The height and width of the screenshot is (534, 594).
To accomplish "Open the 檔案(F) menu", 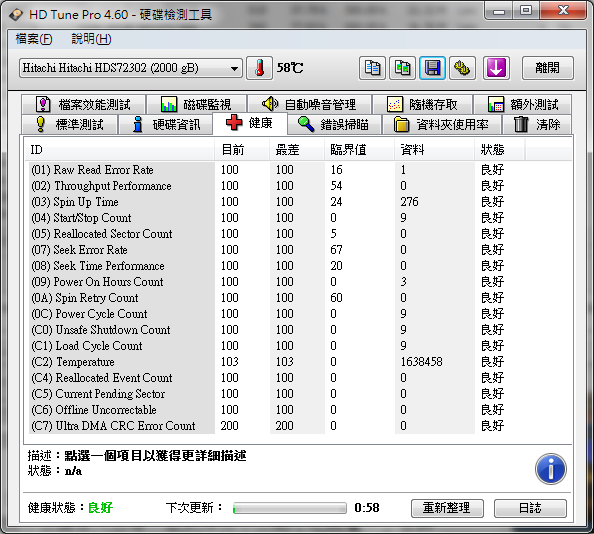I will pyautogui.click(x=34, y=39).
